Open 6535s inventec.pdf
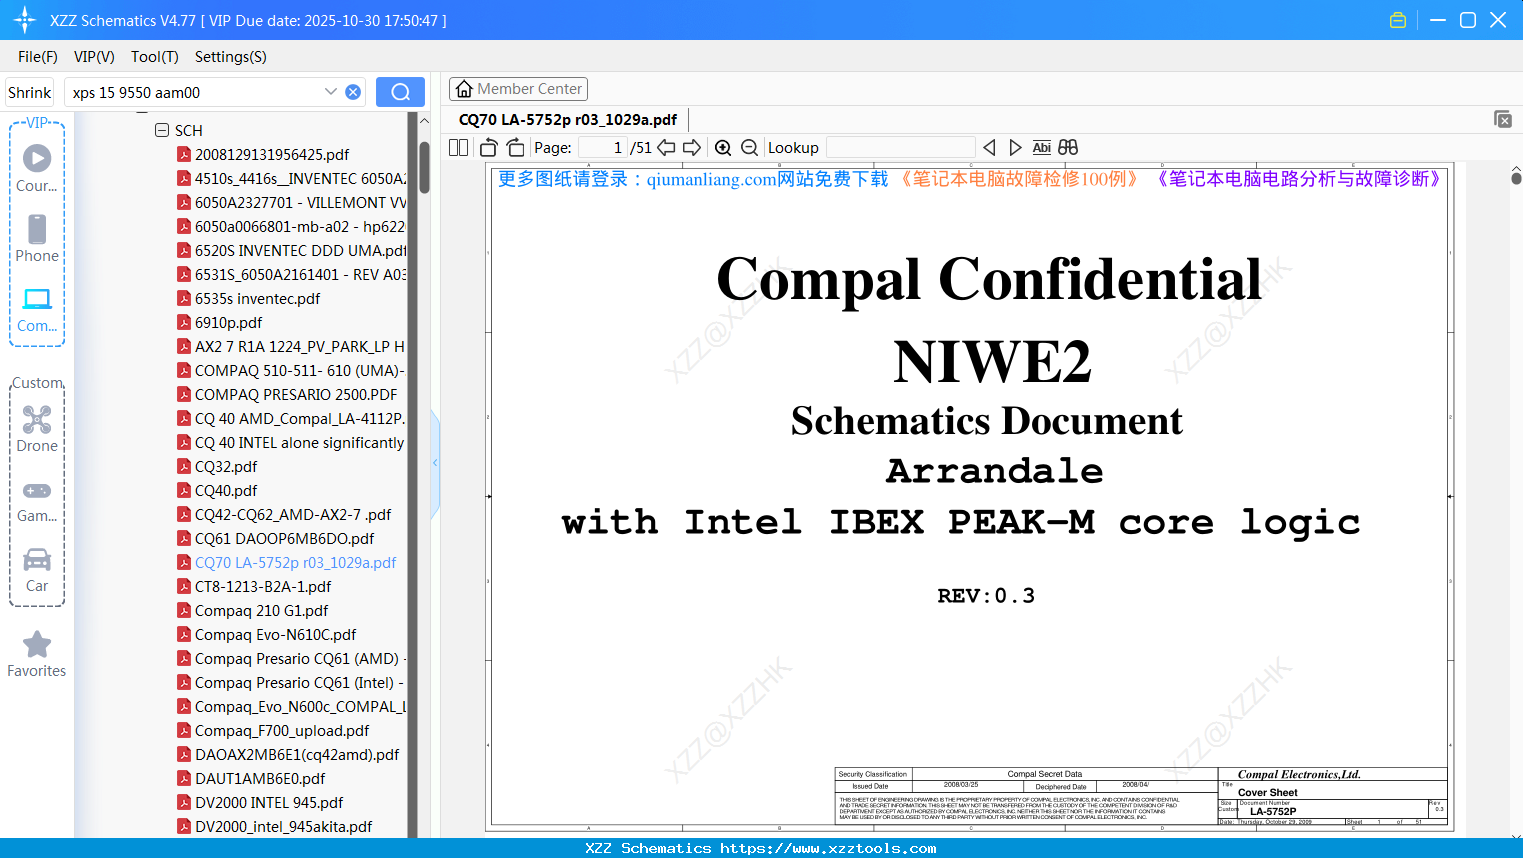Viewport: 1523px width, 858px height. point(257,298)
